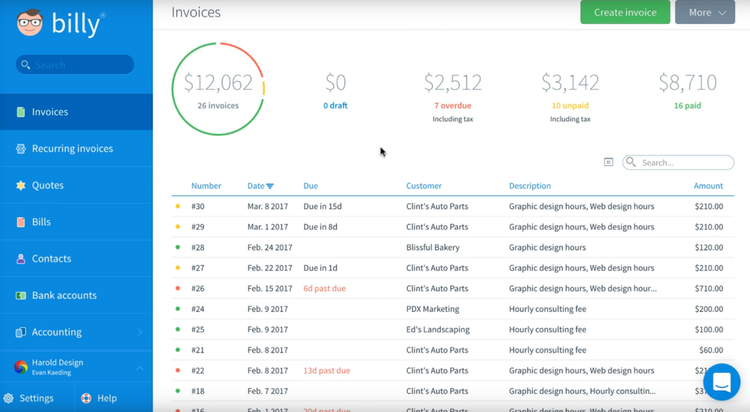
Task: Open invoice #21 row
Action: coord(452,350)
